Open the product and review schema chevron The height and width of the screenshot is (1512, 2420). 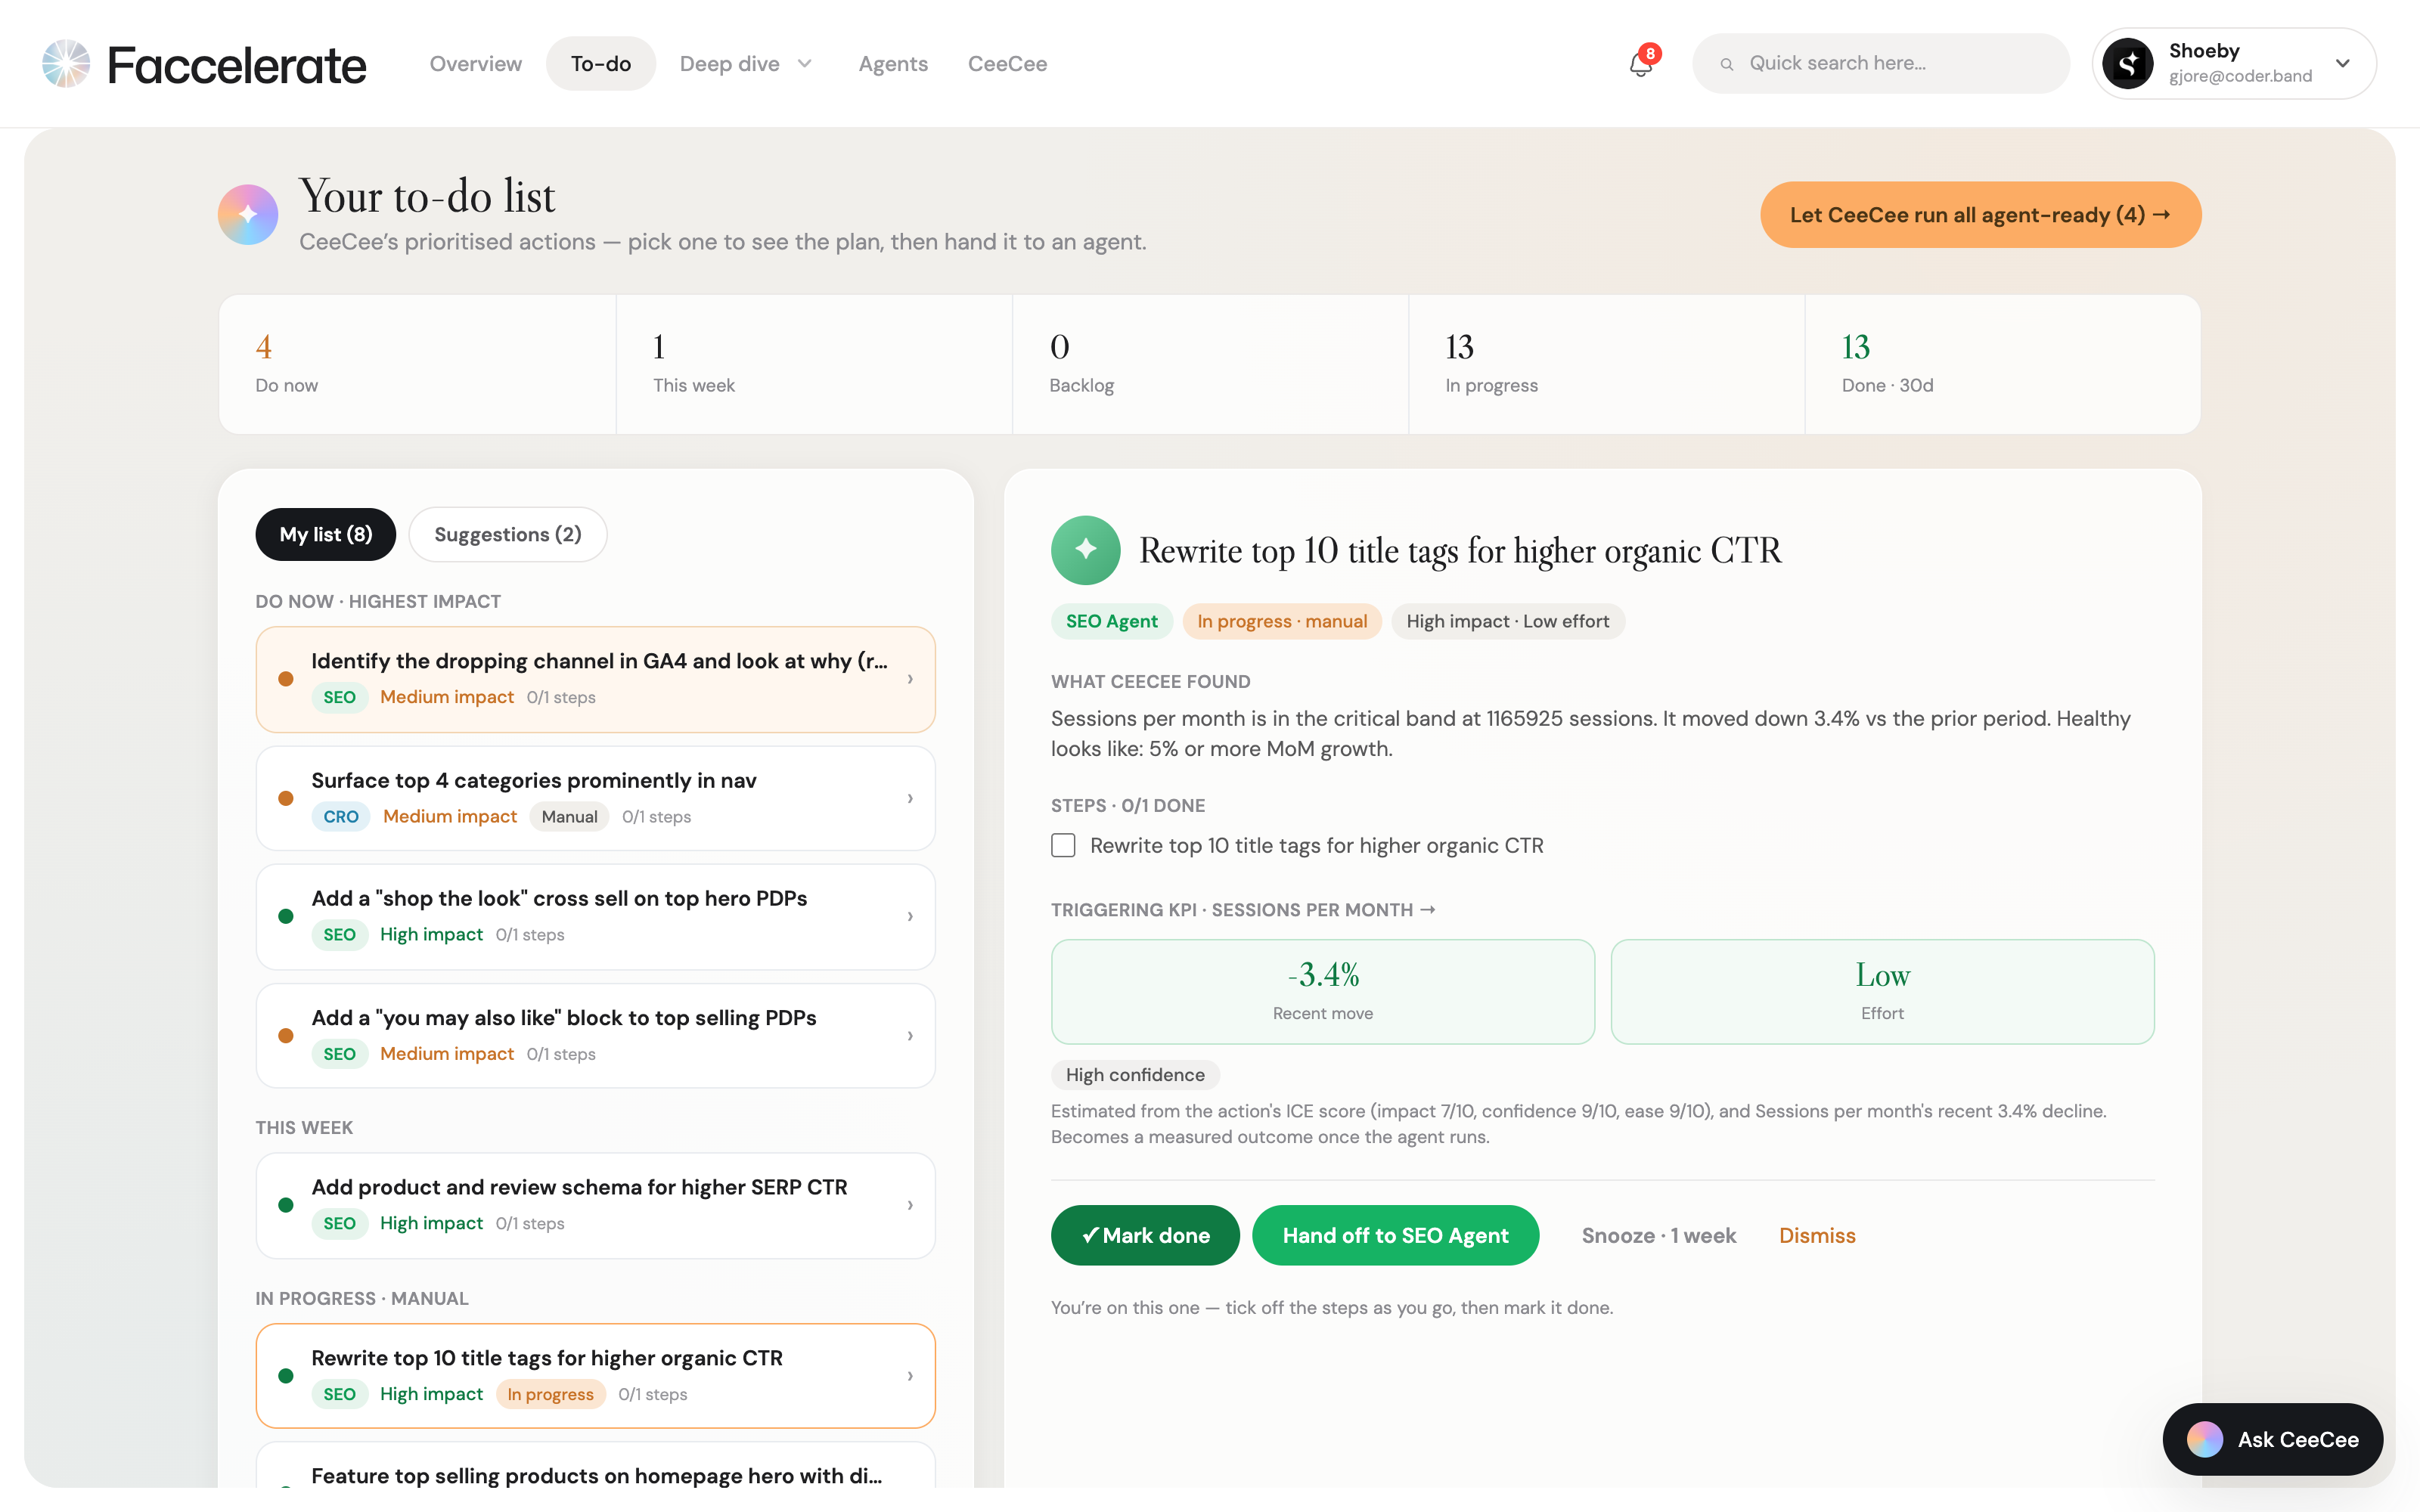pos(910,1205)
